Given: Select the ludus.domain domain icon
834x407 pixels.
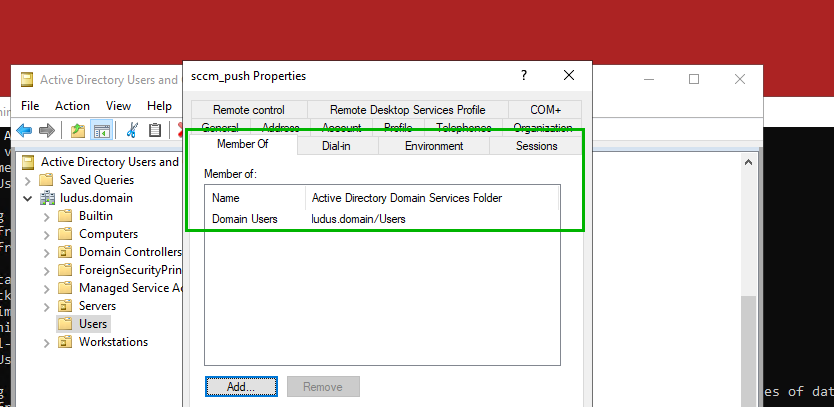Looking at the screenshot, I should (47, 198).
